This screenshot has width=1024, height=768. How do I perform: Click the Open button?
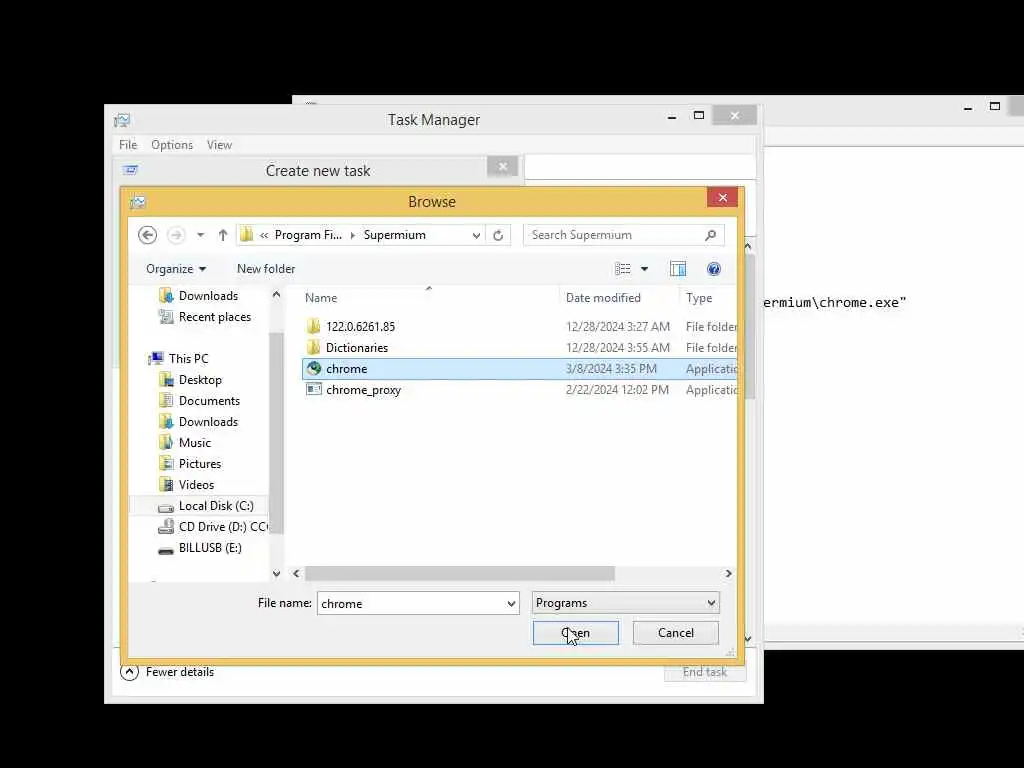click(575, 633)
